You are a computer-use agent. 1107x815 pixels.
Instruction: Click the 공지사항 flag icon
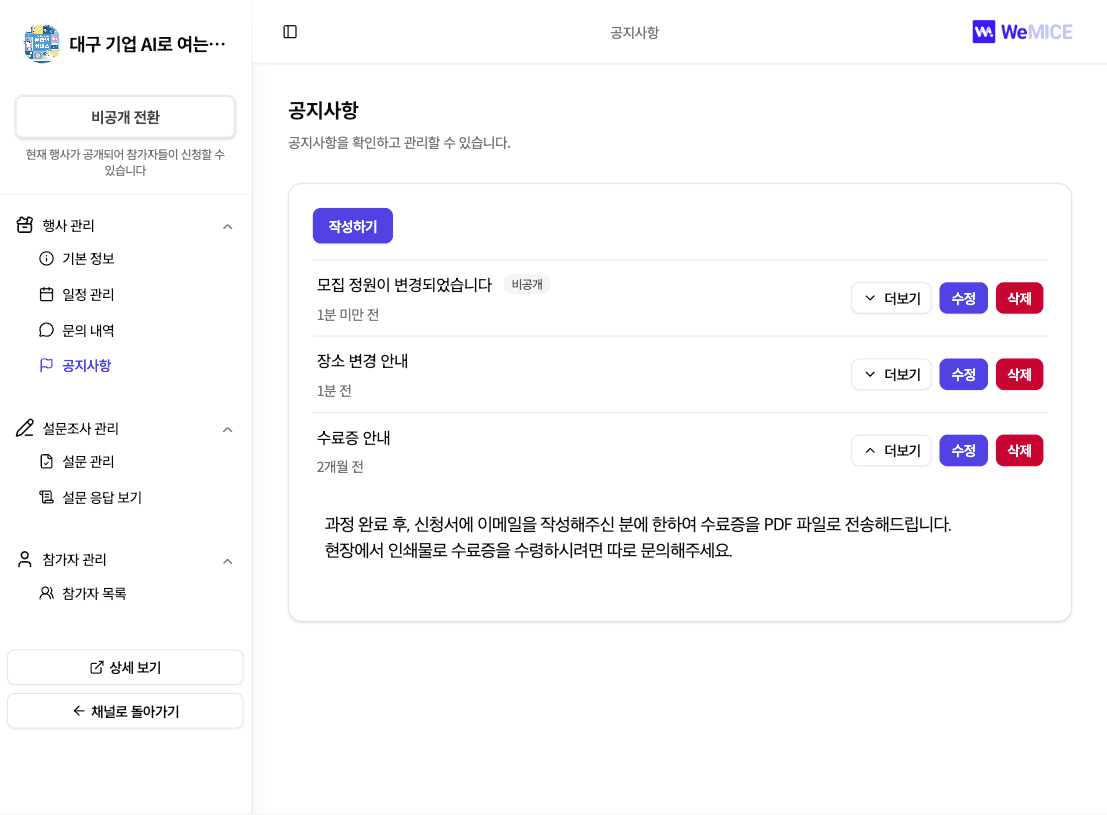[47, 365]
